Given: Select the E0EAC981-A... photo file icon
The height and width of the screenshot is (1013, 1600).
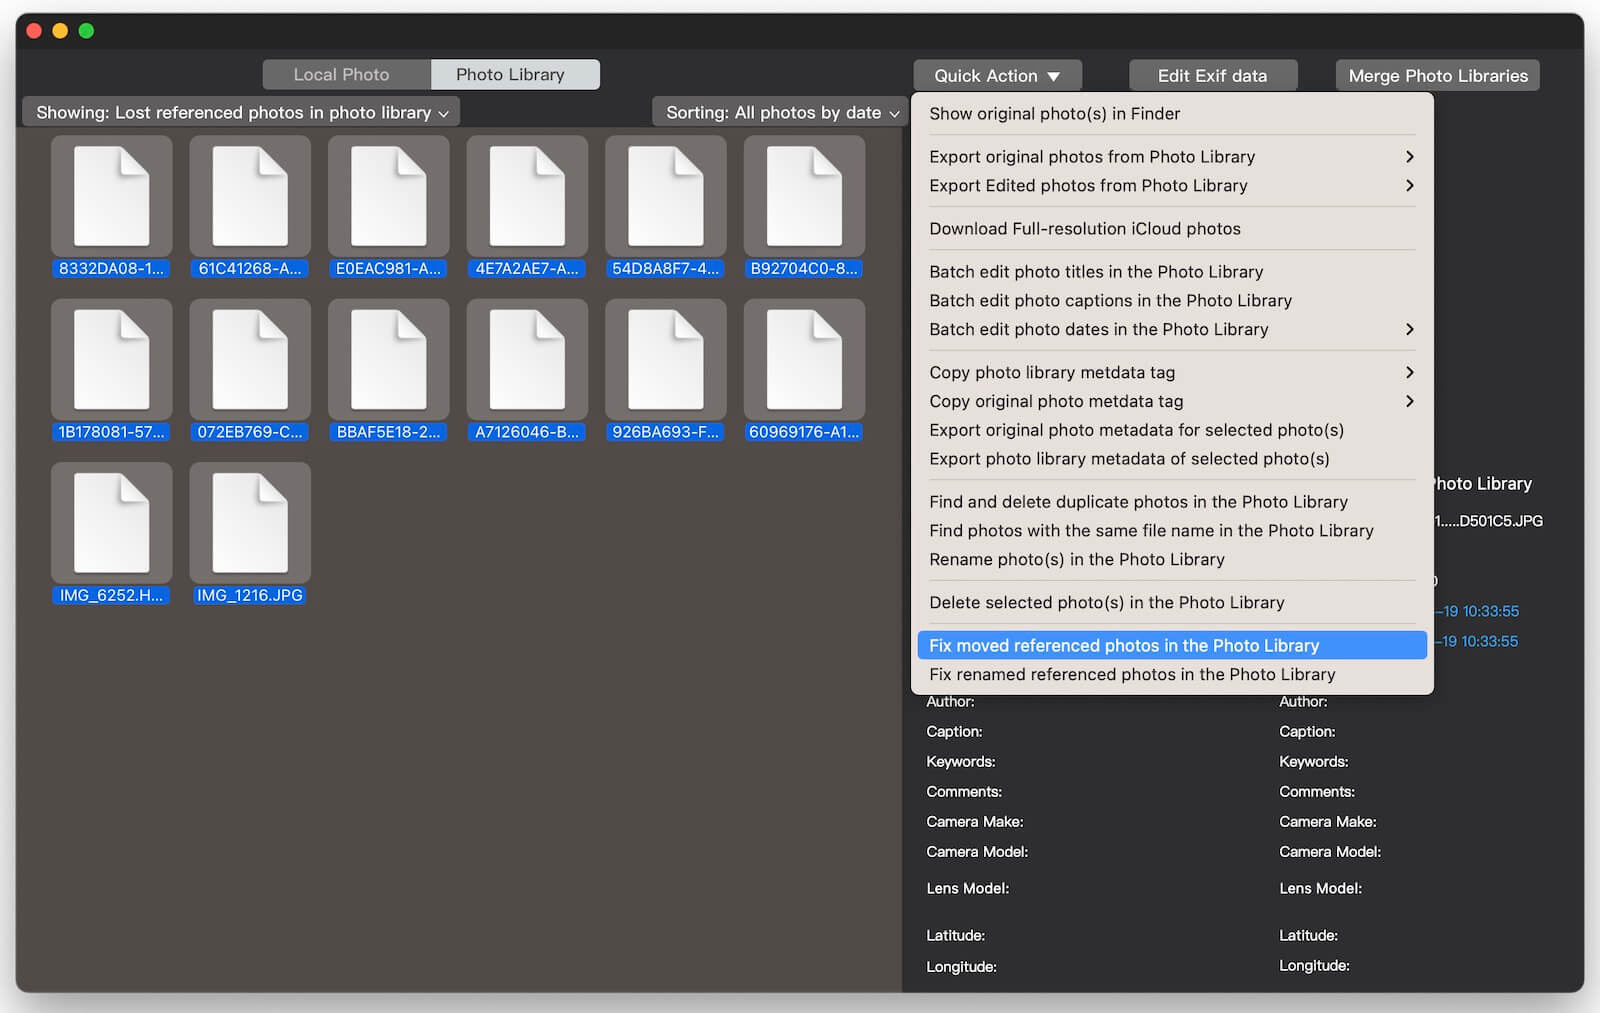Looking at the screenshot, I should tap(388, 196).
